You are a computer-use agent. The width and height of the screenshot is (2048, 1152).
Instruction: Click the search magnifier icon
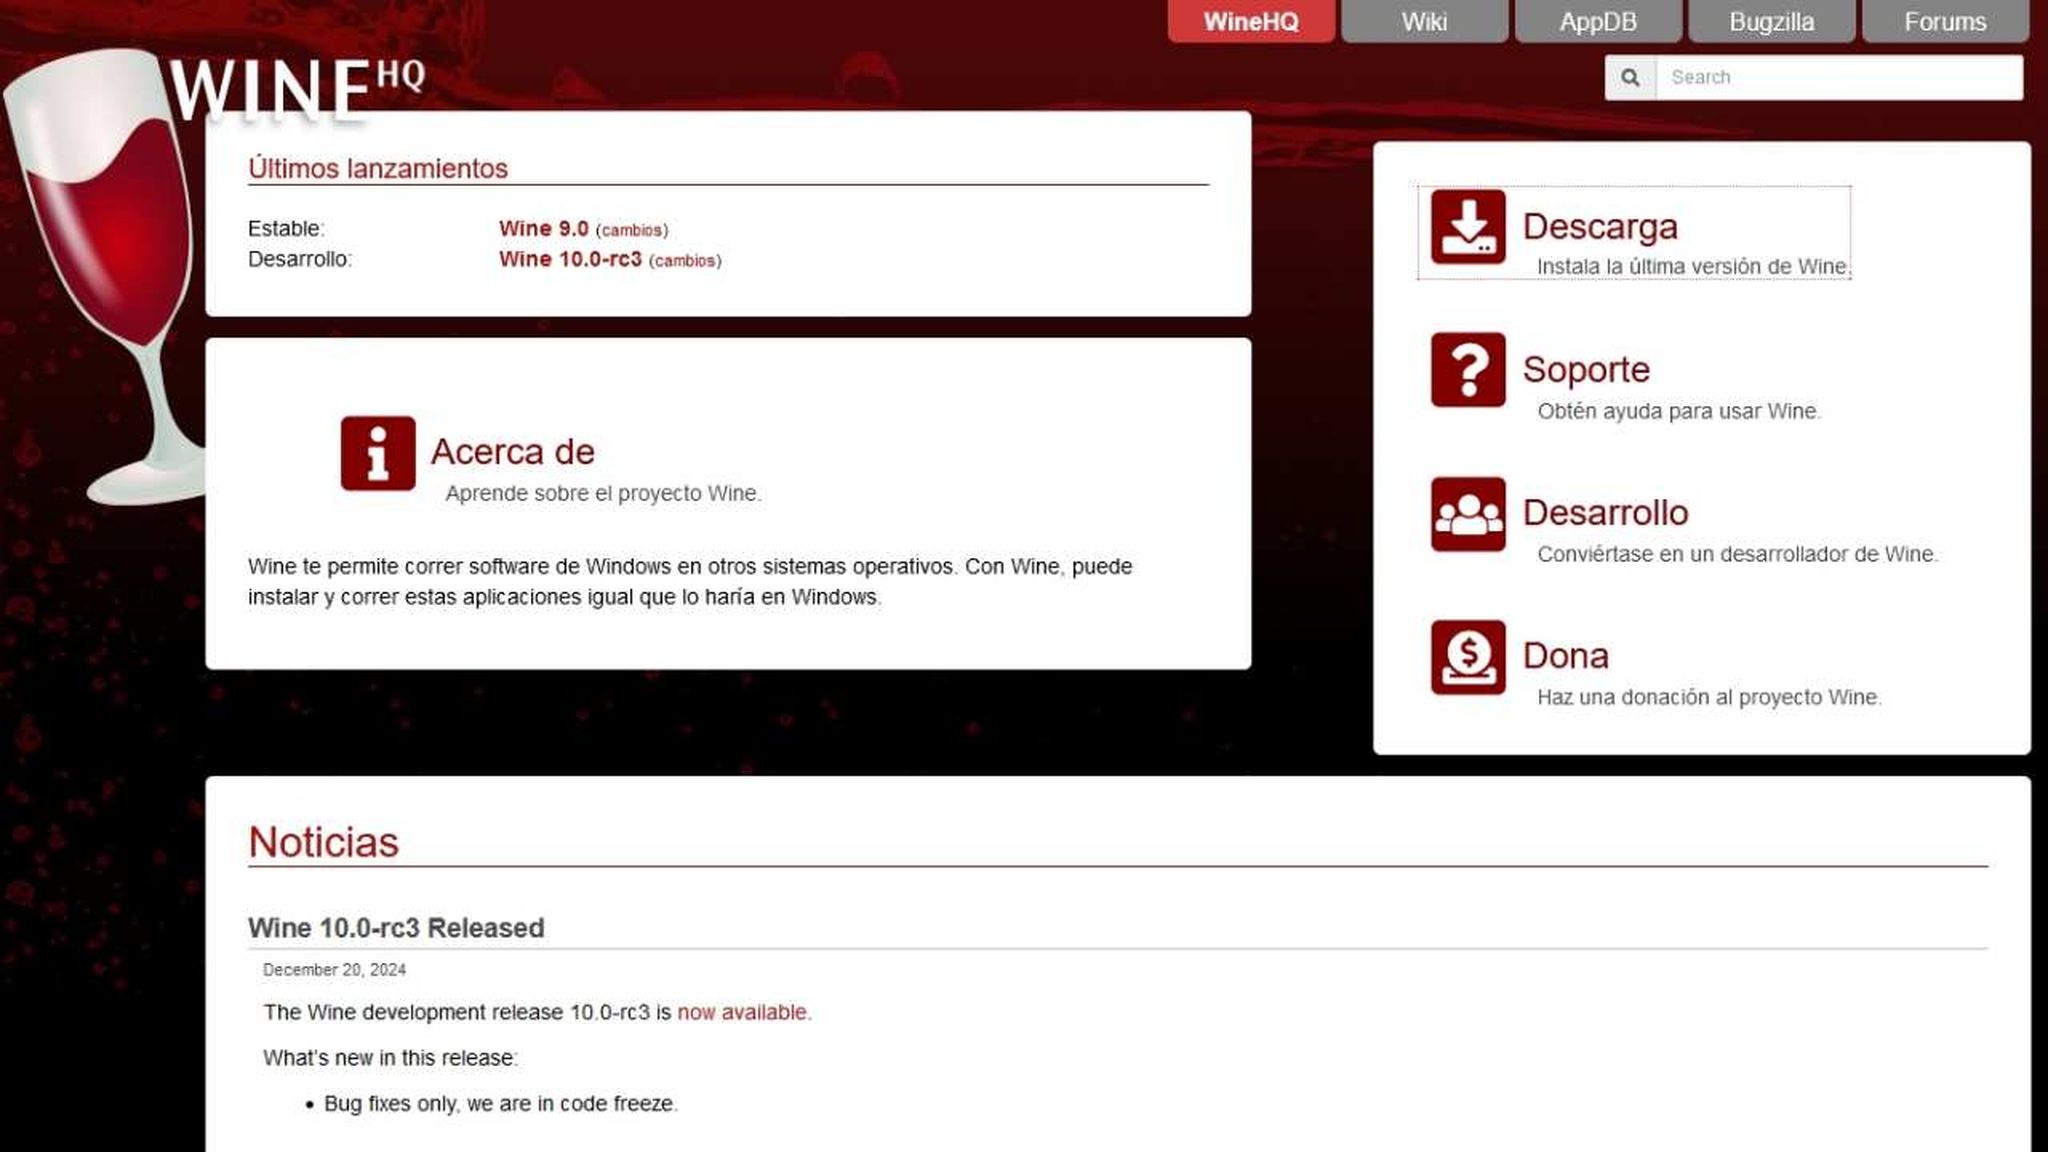pyautogui.click(x=1631, y=77)
